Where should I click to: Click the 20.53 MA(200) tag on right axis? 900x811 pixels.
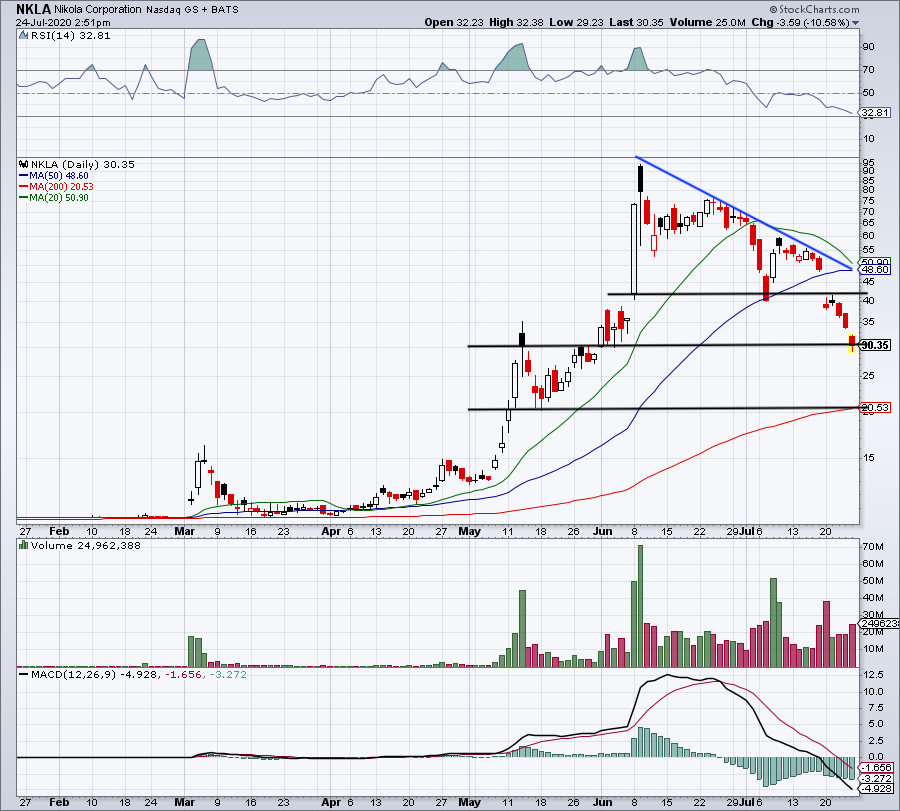click(x=875, y=408)
